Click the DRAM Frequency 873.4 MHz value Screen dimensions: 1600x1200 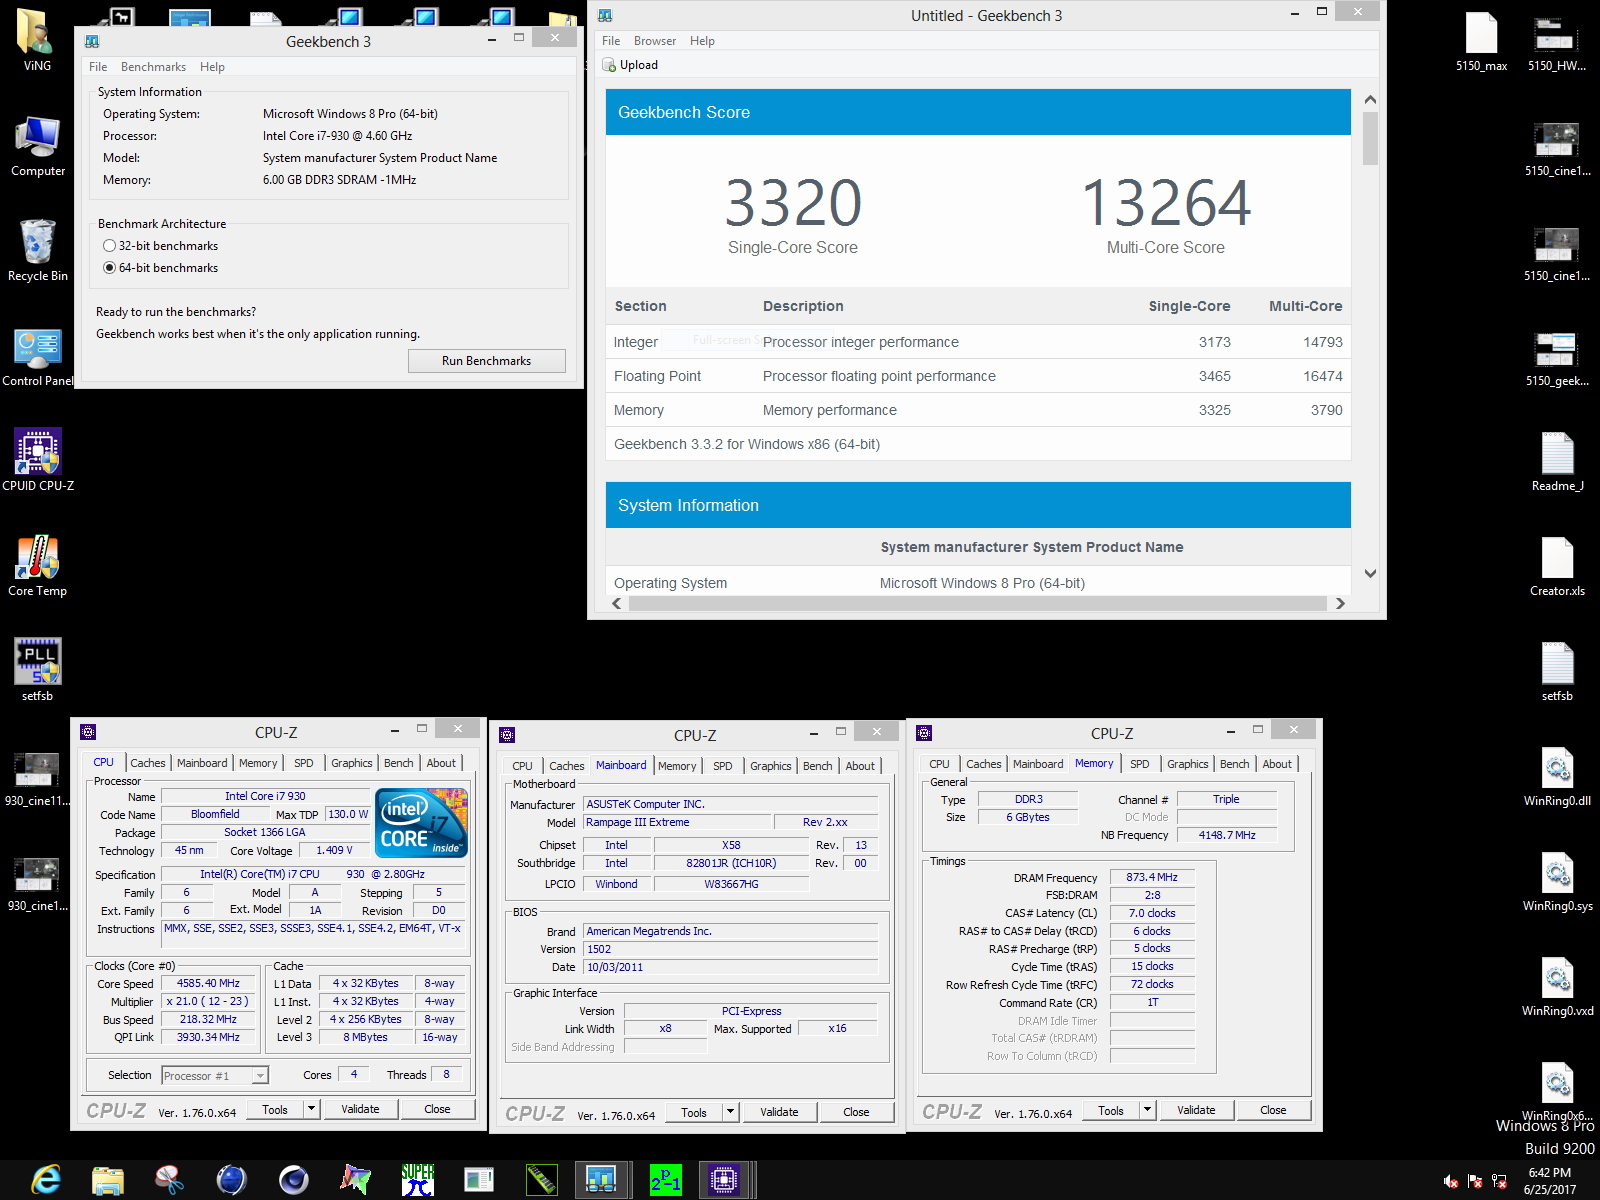1152,877
